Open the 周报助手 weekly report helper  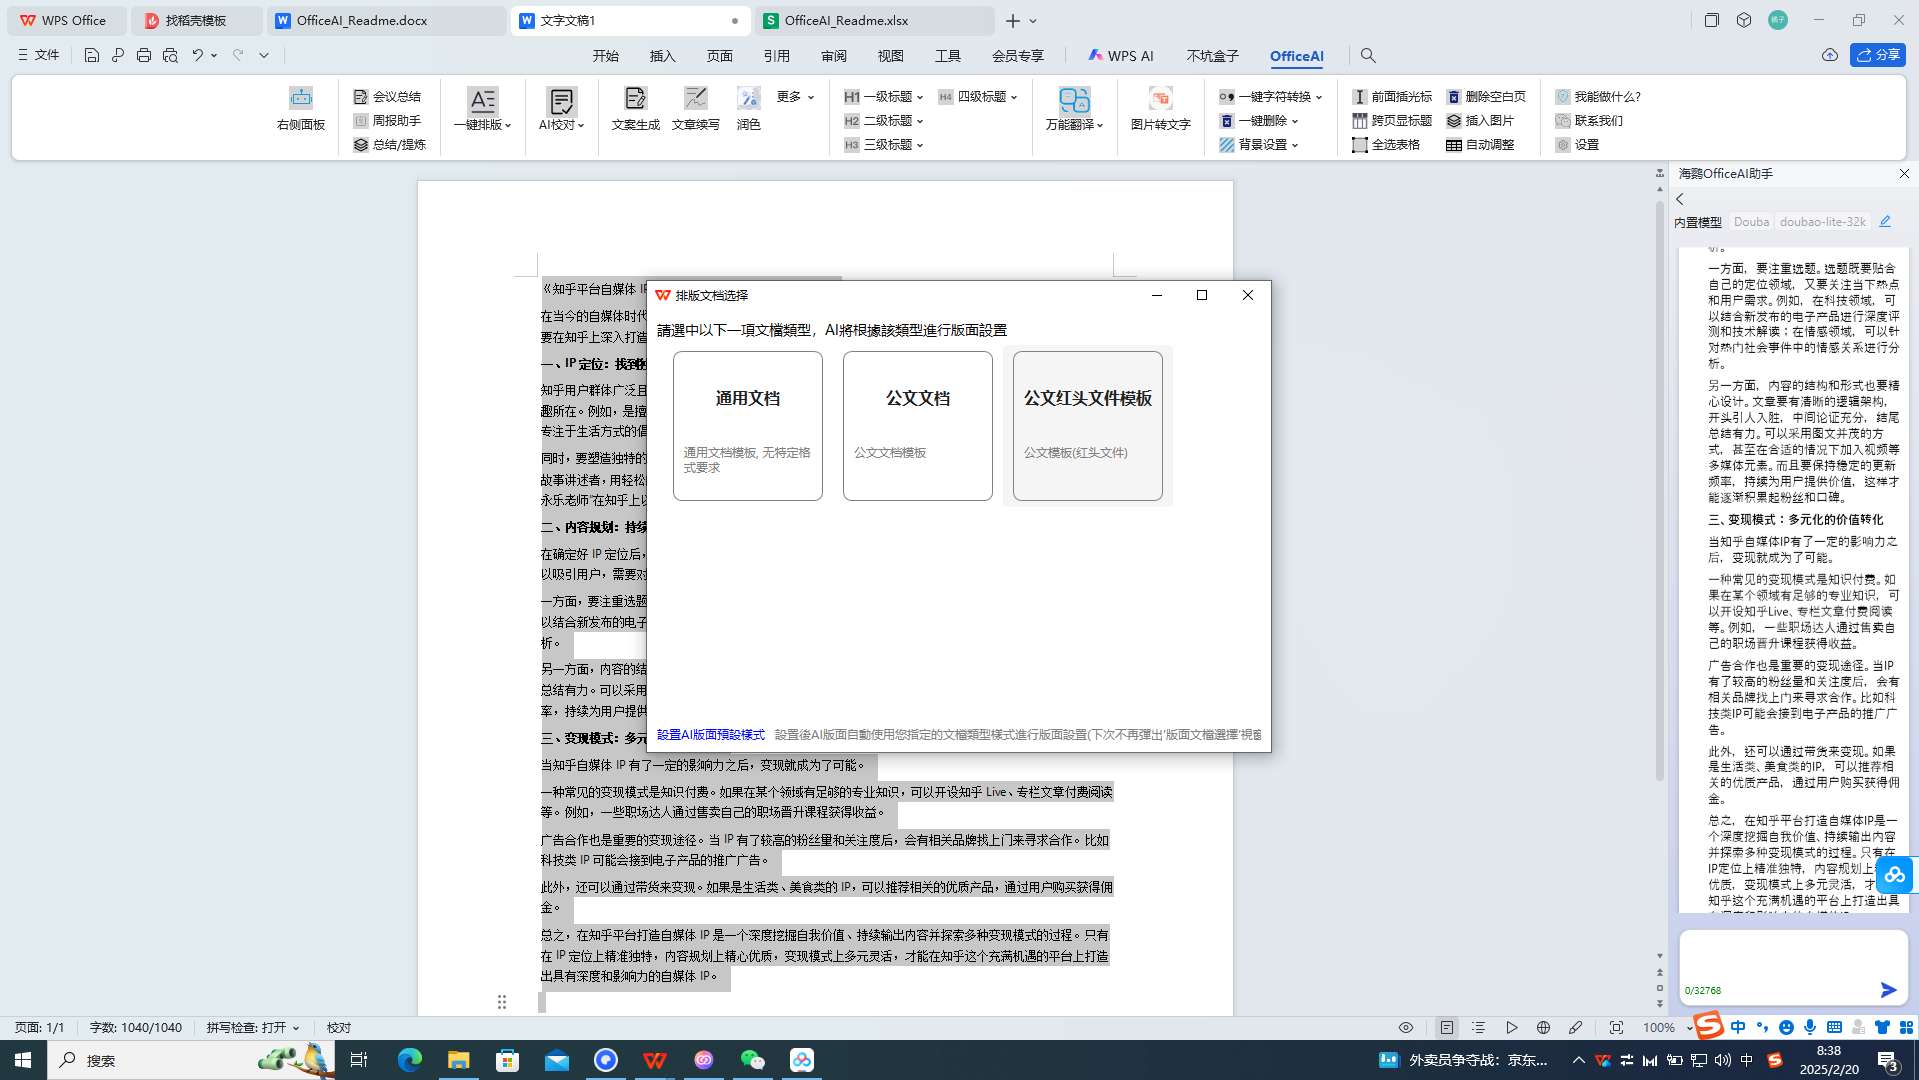(387, 121)
